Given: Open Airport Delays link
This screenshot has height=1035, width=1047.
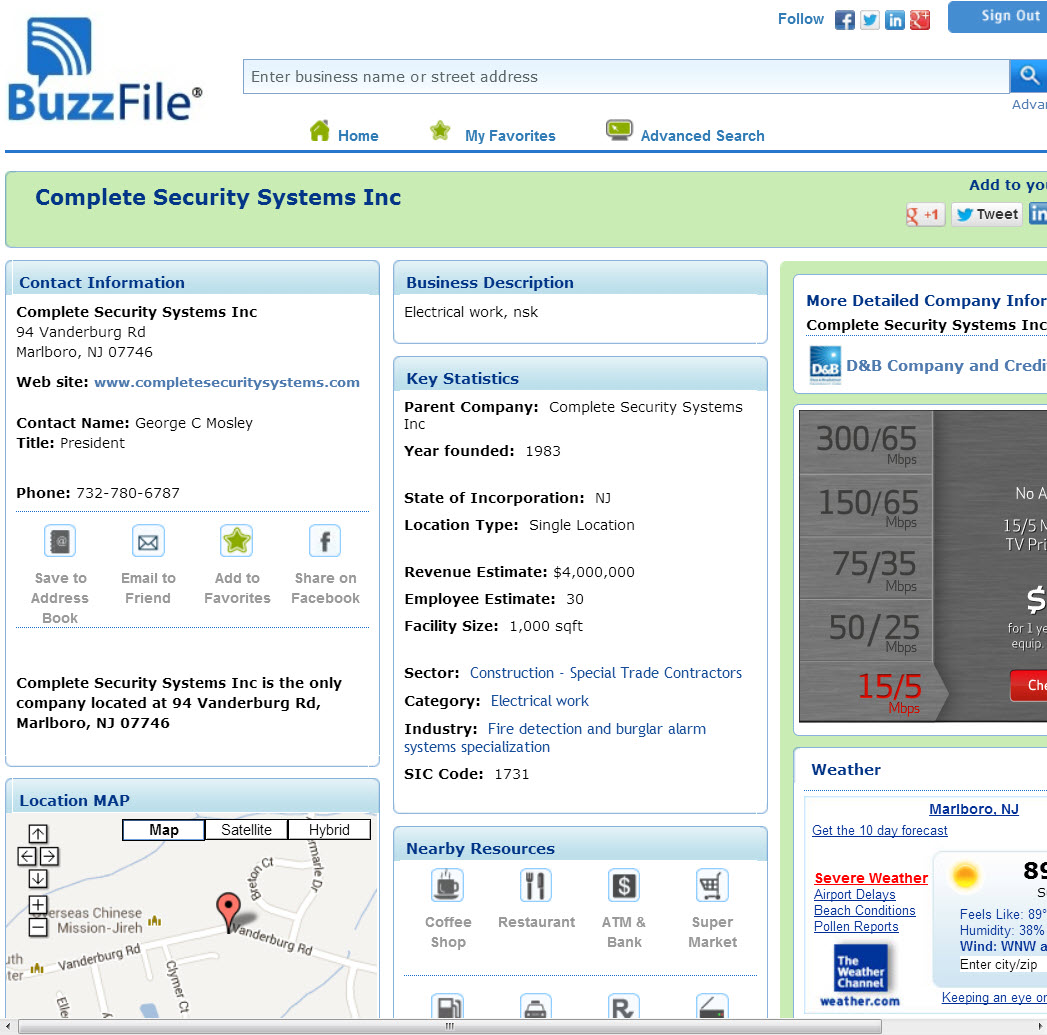Looking at the screenshot, I should point(855,894).
